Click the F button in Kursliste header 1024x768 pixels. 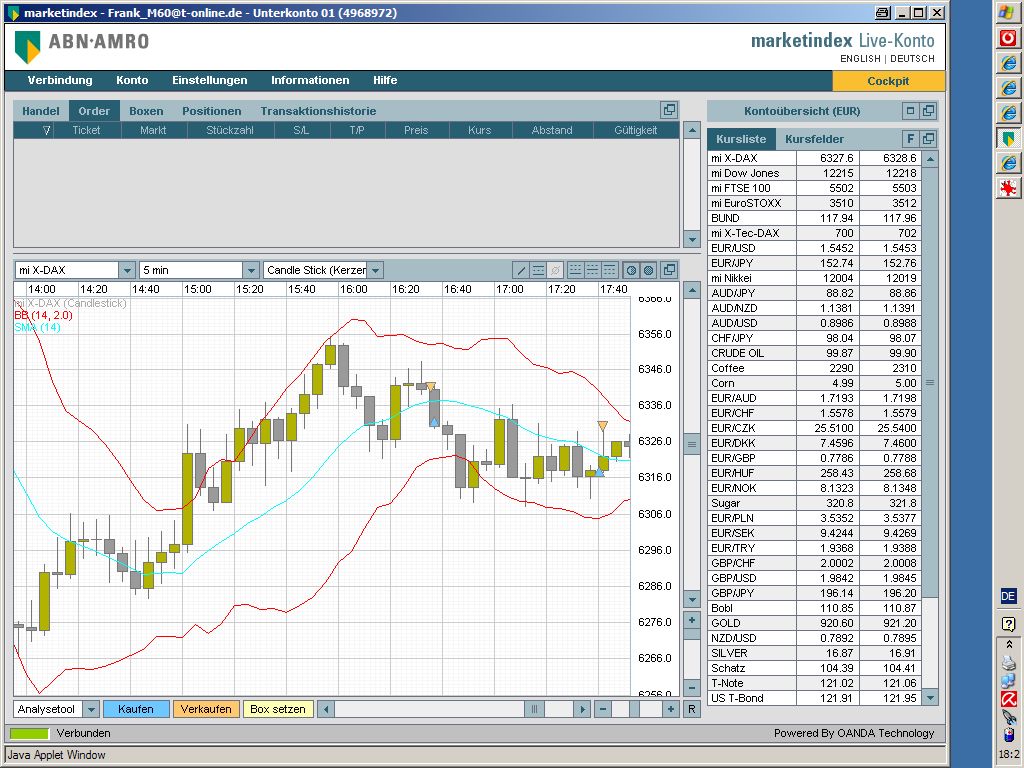[x=910, y=139]
